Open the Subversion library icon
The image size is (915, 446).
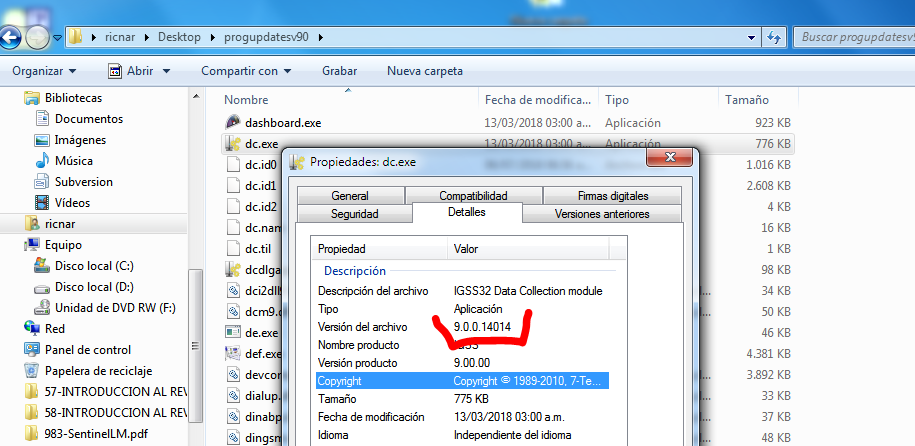pyautogui.click(x=42, y=182)
